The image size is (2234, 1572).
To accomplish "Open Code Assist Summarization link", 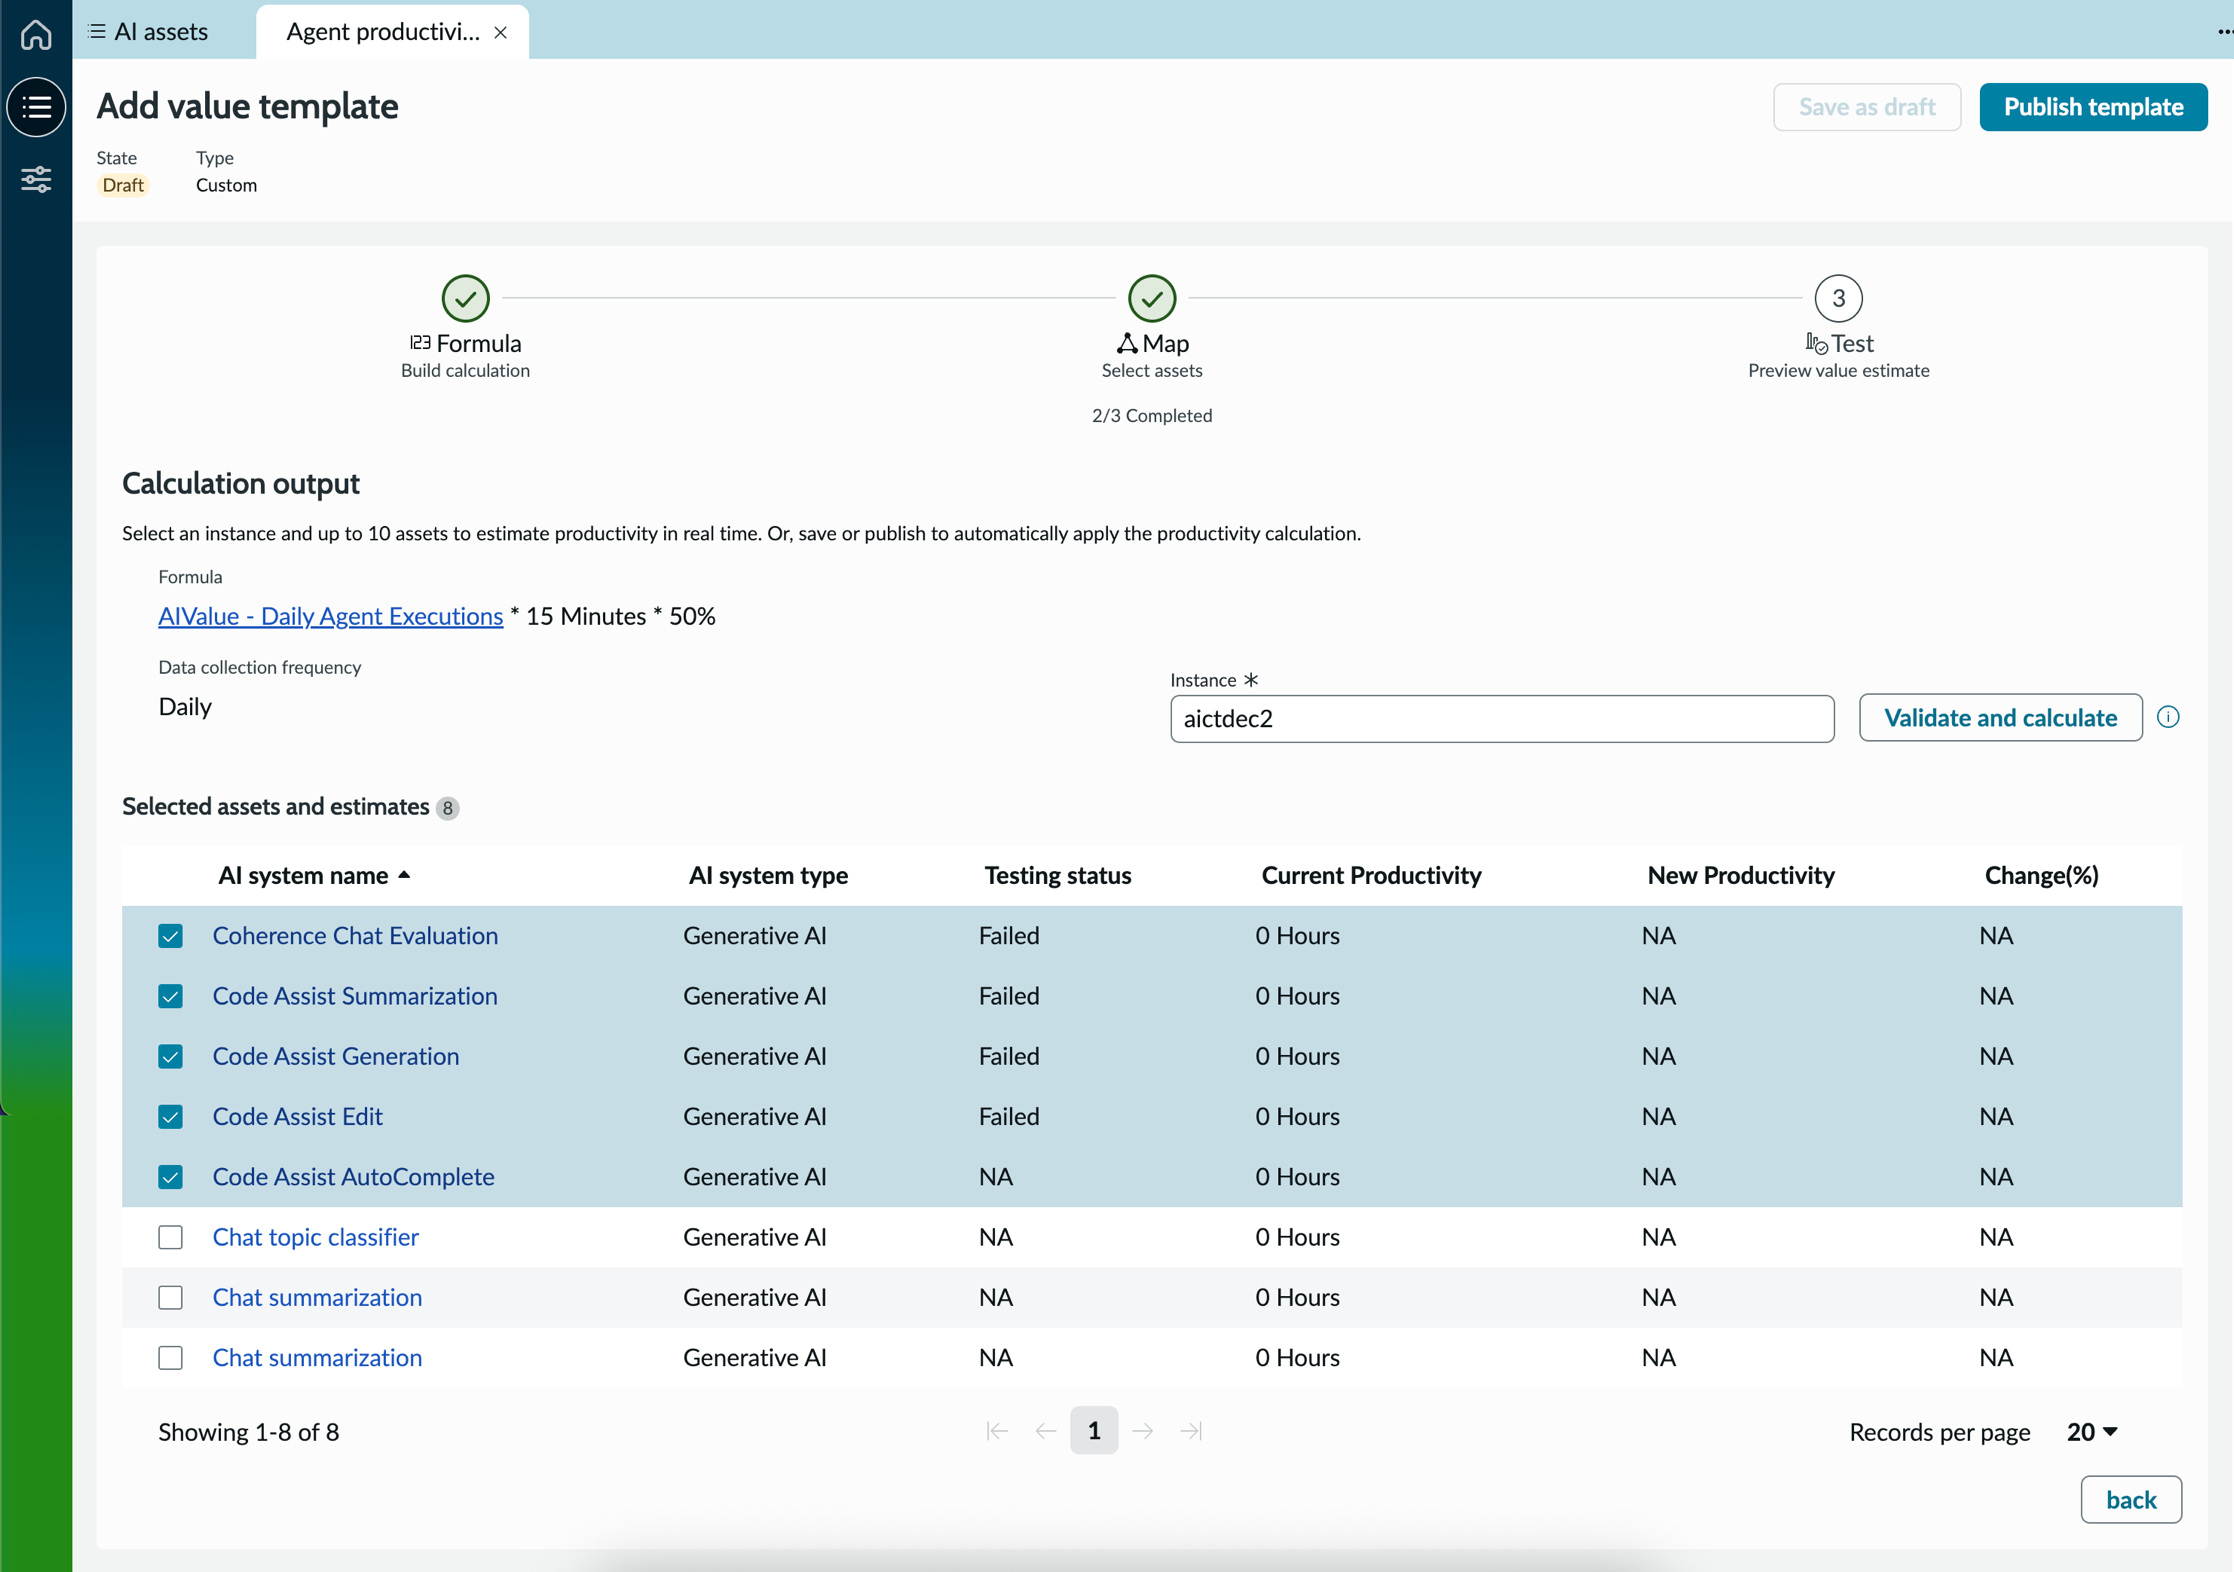I will point(355,995).
